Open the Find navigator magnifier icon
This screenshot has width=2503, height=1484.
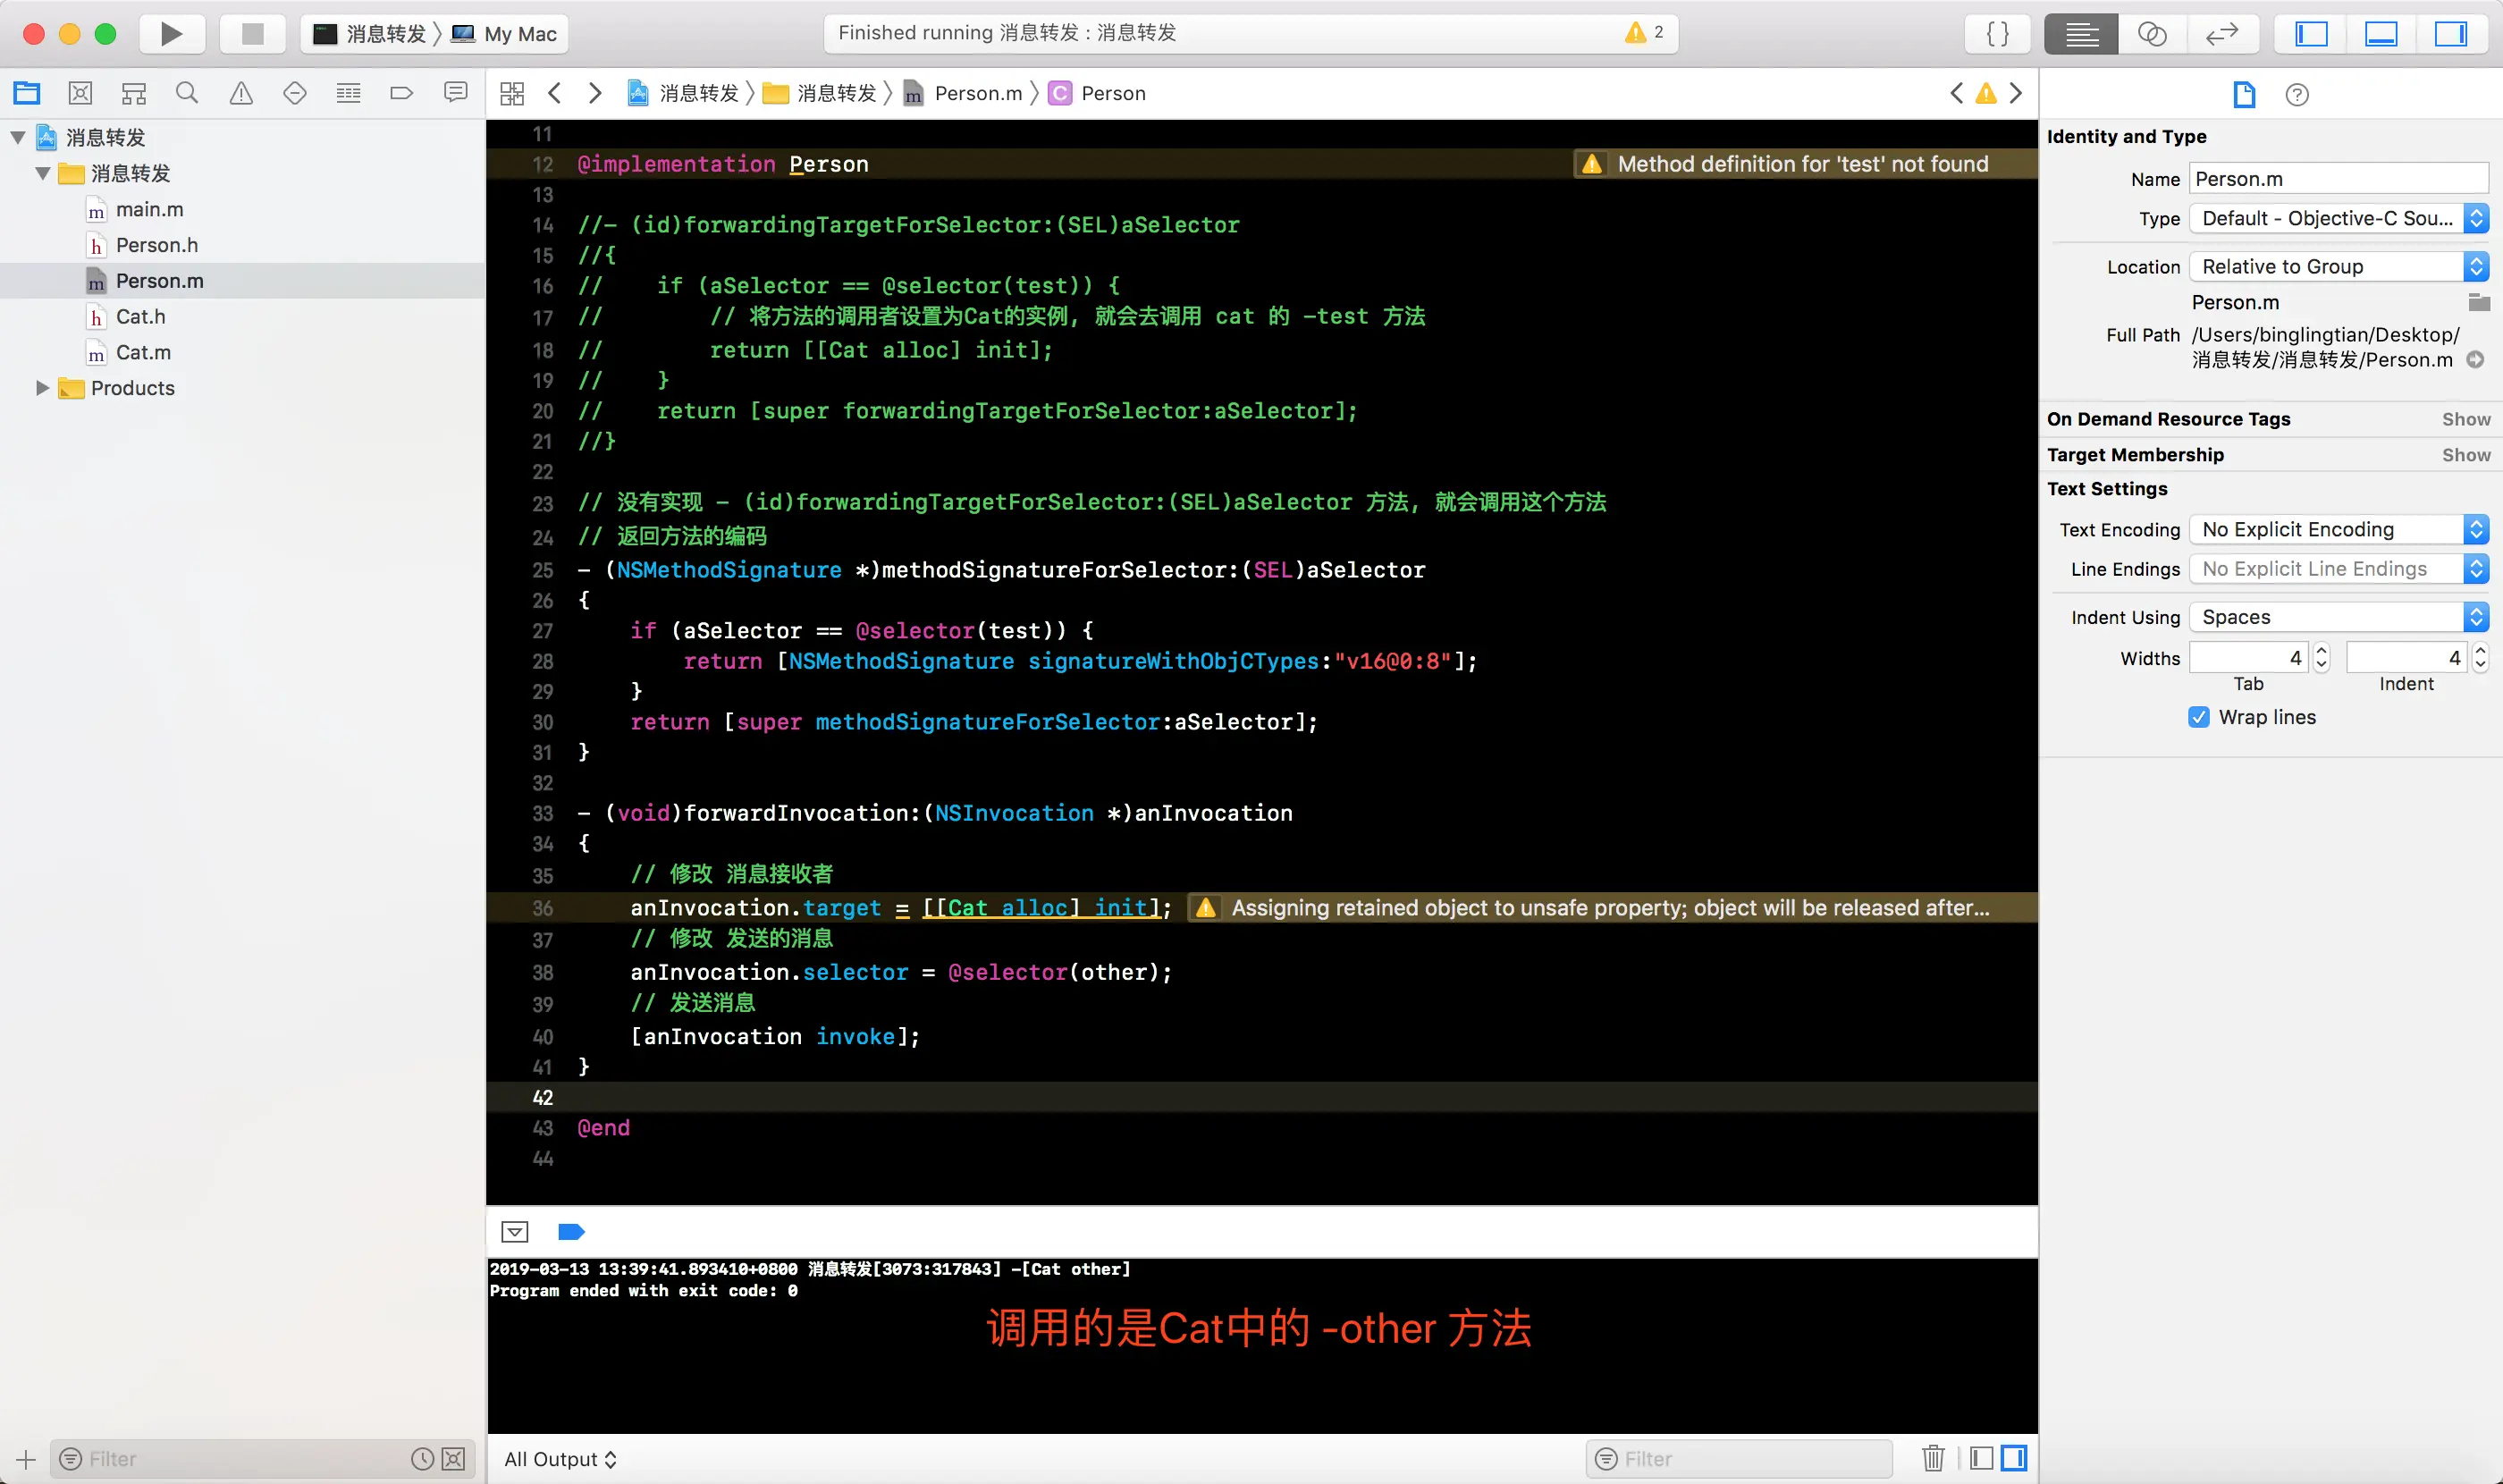click(x=187, y=93)
